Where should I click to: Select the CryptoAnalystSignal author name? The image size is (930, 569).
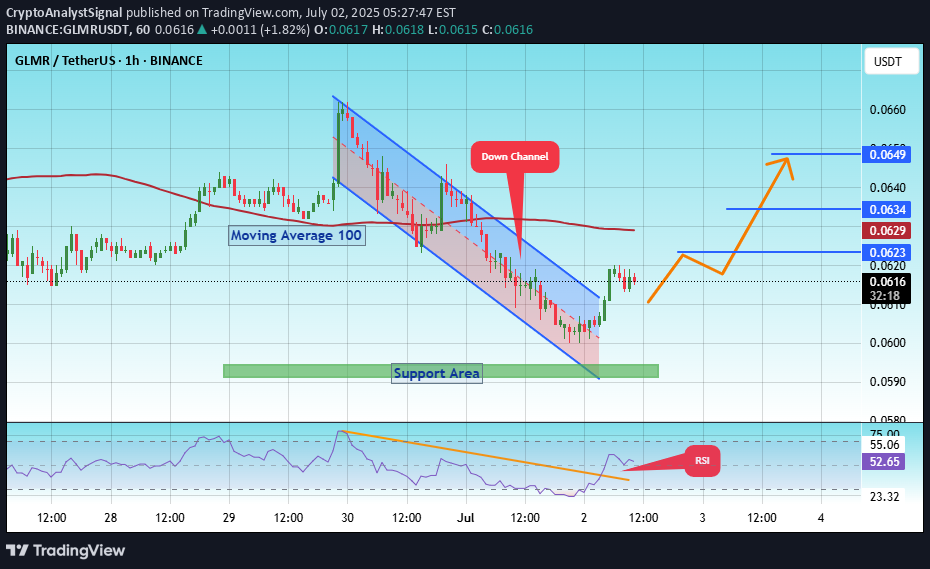[64, 12]
